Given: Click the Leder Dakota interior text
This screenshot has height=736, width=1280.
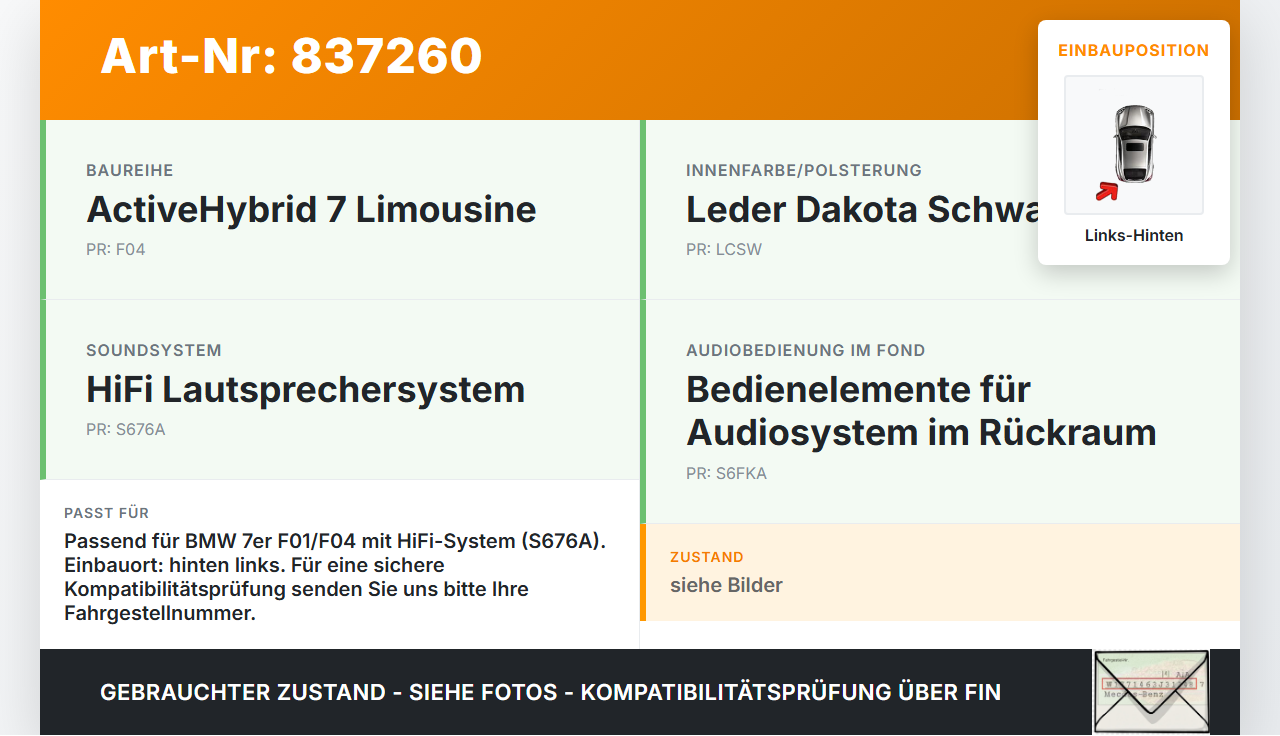Looking at the screenshot, I should point(862,210).
